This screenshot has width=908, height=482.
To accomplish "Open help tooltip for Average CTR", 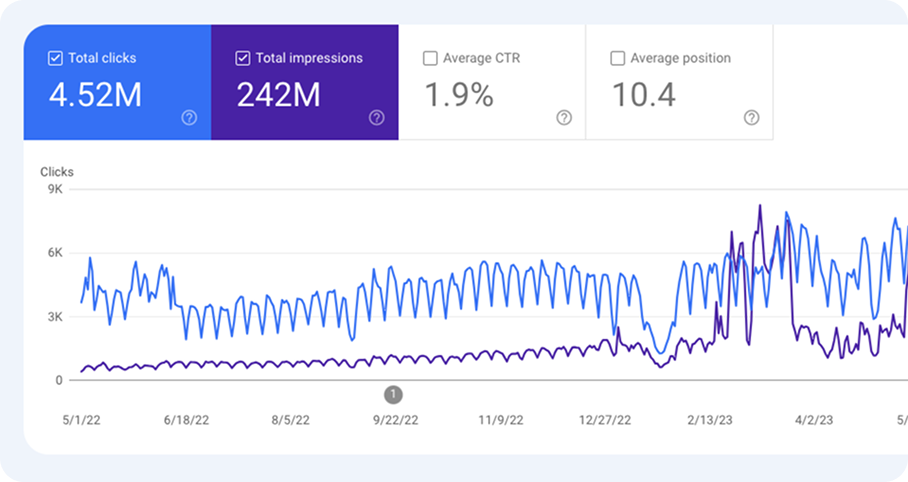I will click(564, 117).
